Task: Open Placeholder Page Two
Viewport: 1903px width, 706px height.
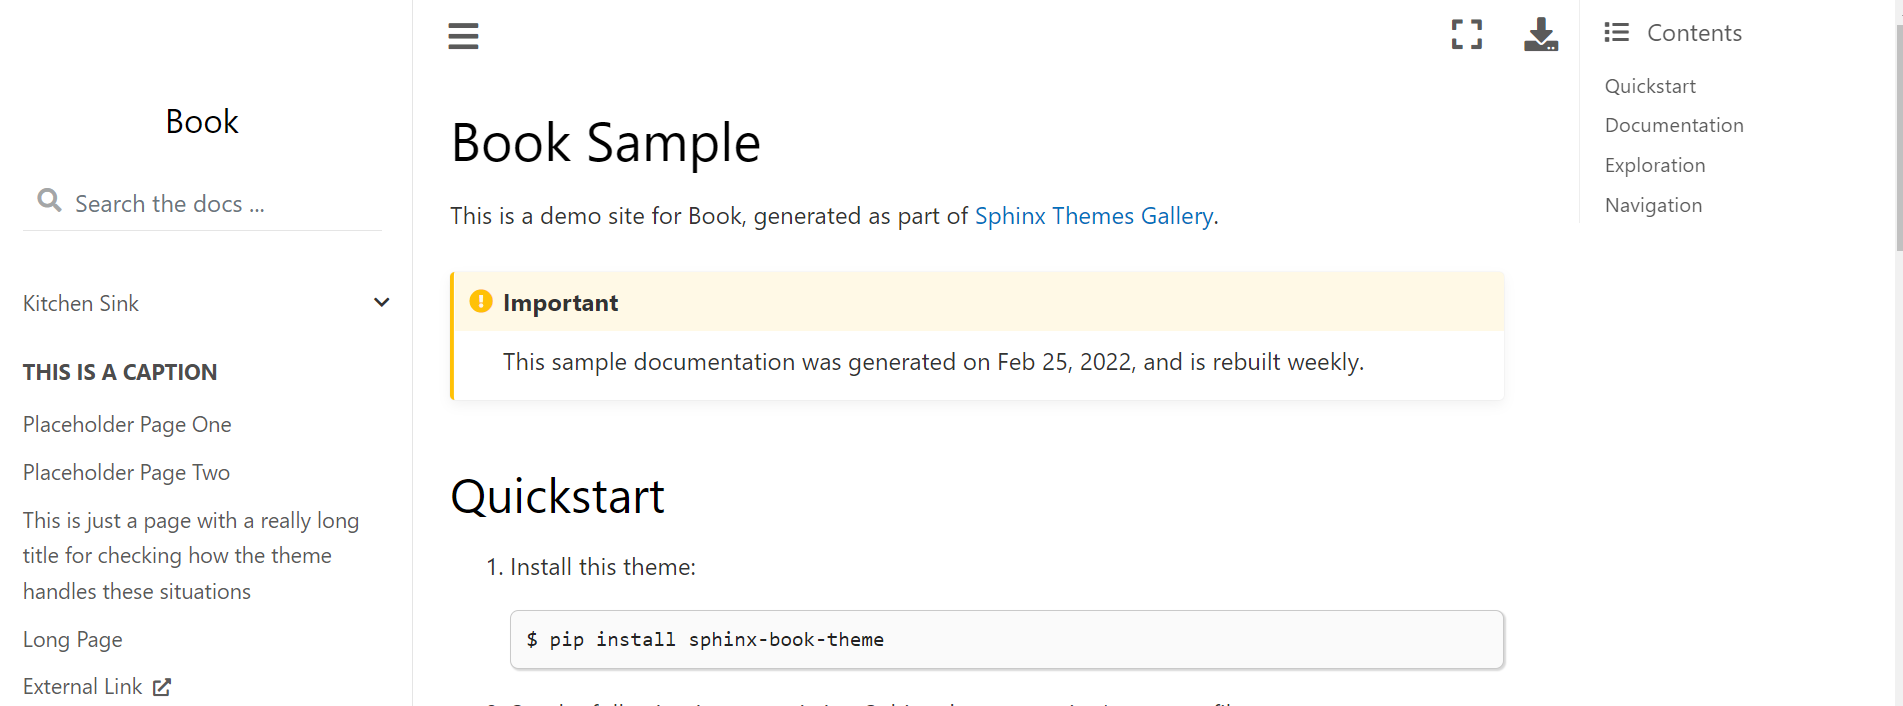Action: pyautogui.click(x=126, y=473)
